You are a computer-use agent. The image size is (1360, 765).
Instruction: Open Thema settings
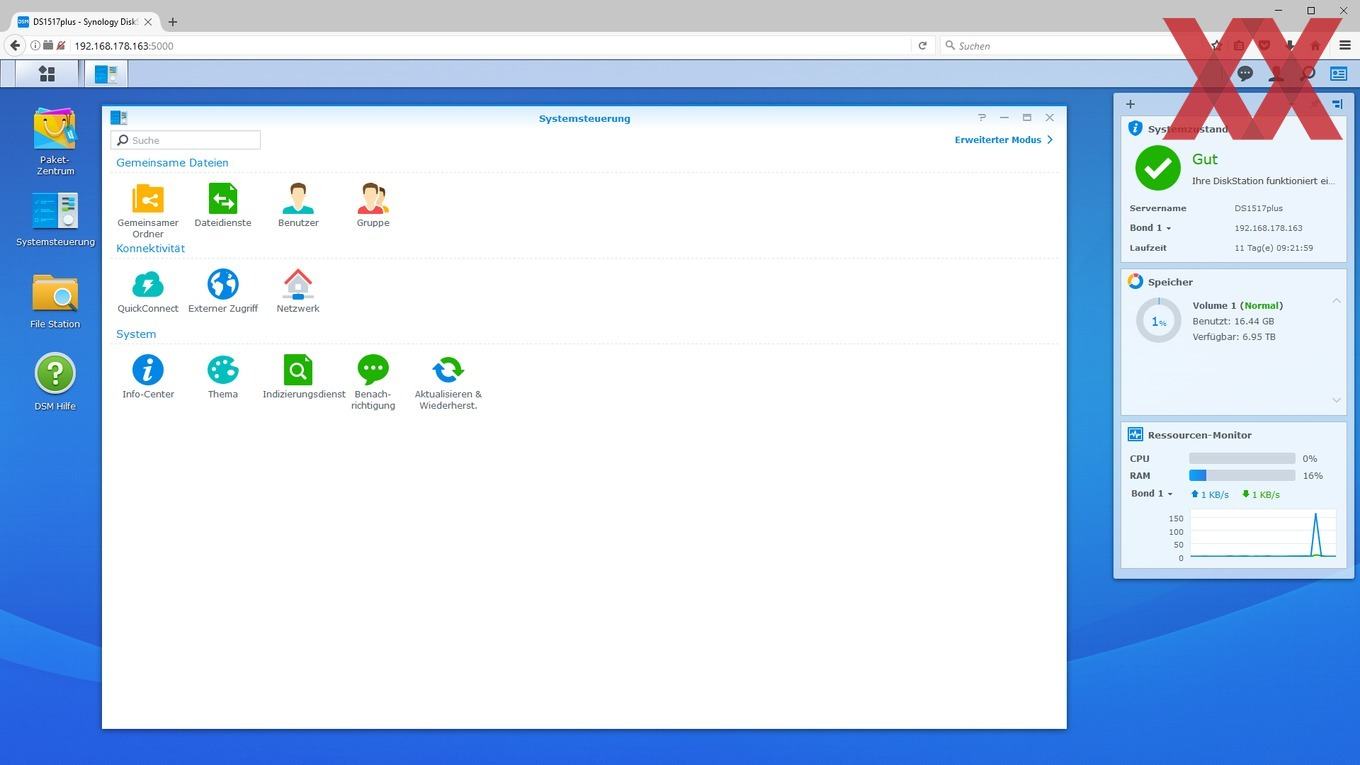pyautogui.click(x=223, y=377)
